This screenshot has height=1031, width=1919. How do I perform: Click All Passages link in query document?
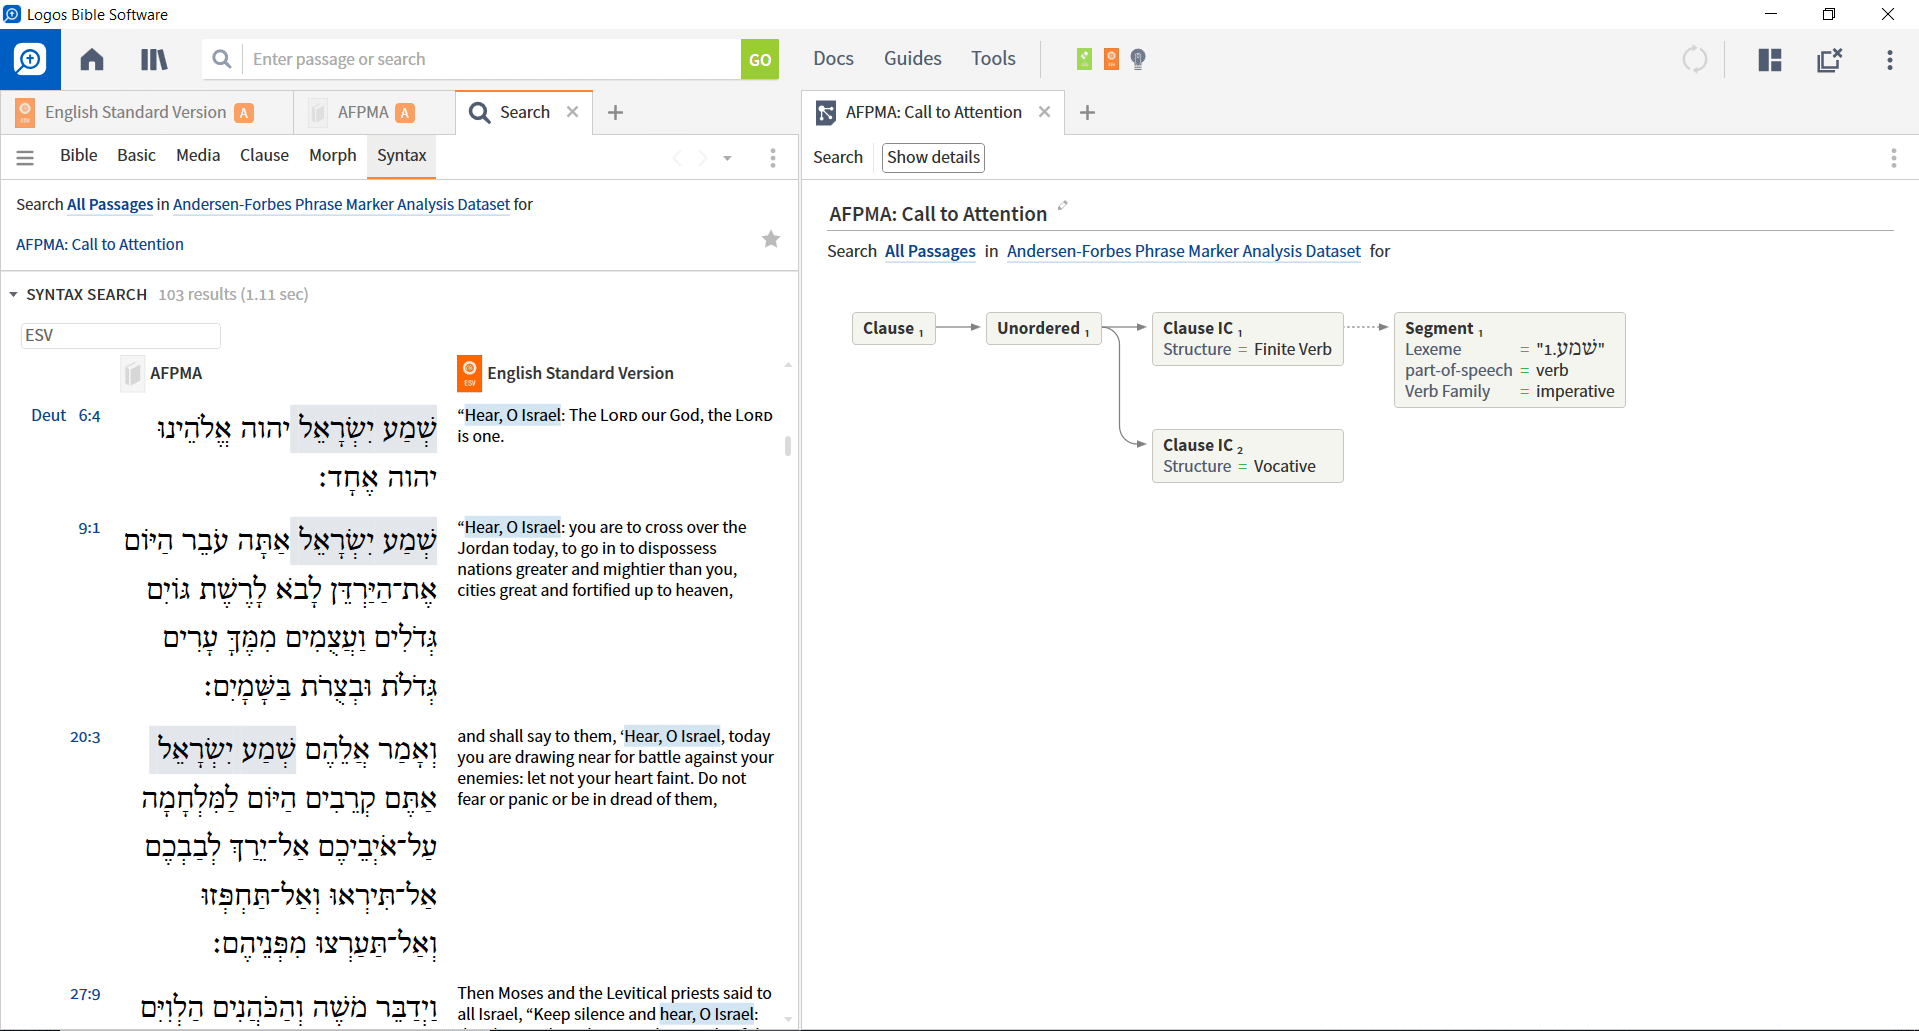point(930,251)
